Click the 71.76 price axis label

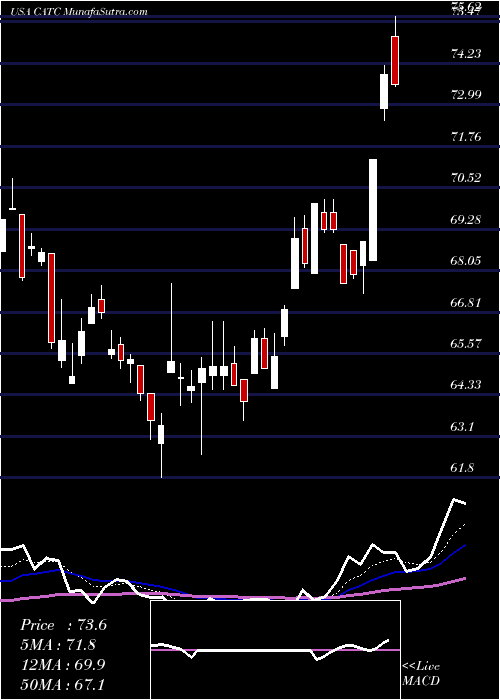click(467, 136)
